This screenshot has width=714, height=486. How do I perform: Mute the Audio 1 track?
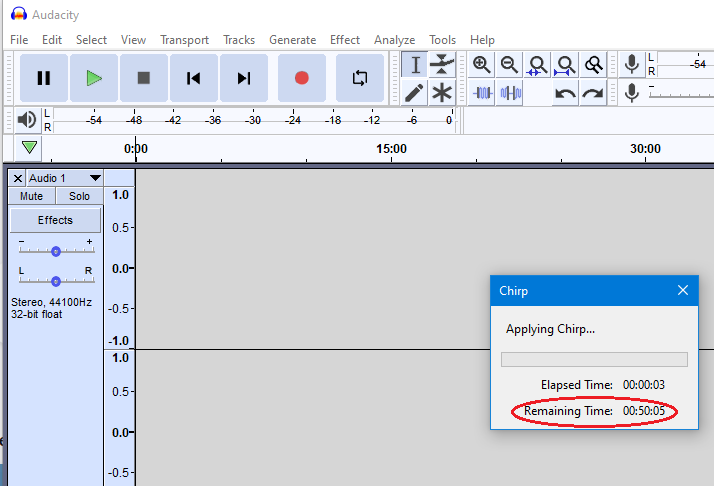[31, 196]
